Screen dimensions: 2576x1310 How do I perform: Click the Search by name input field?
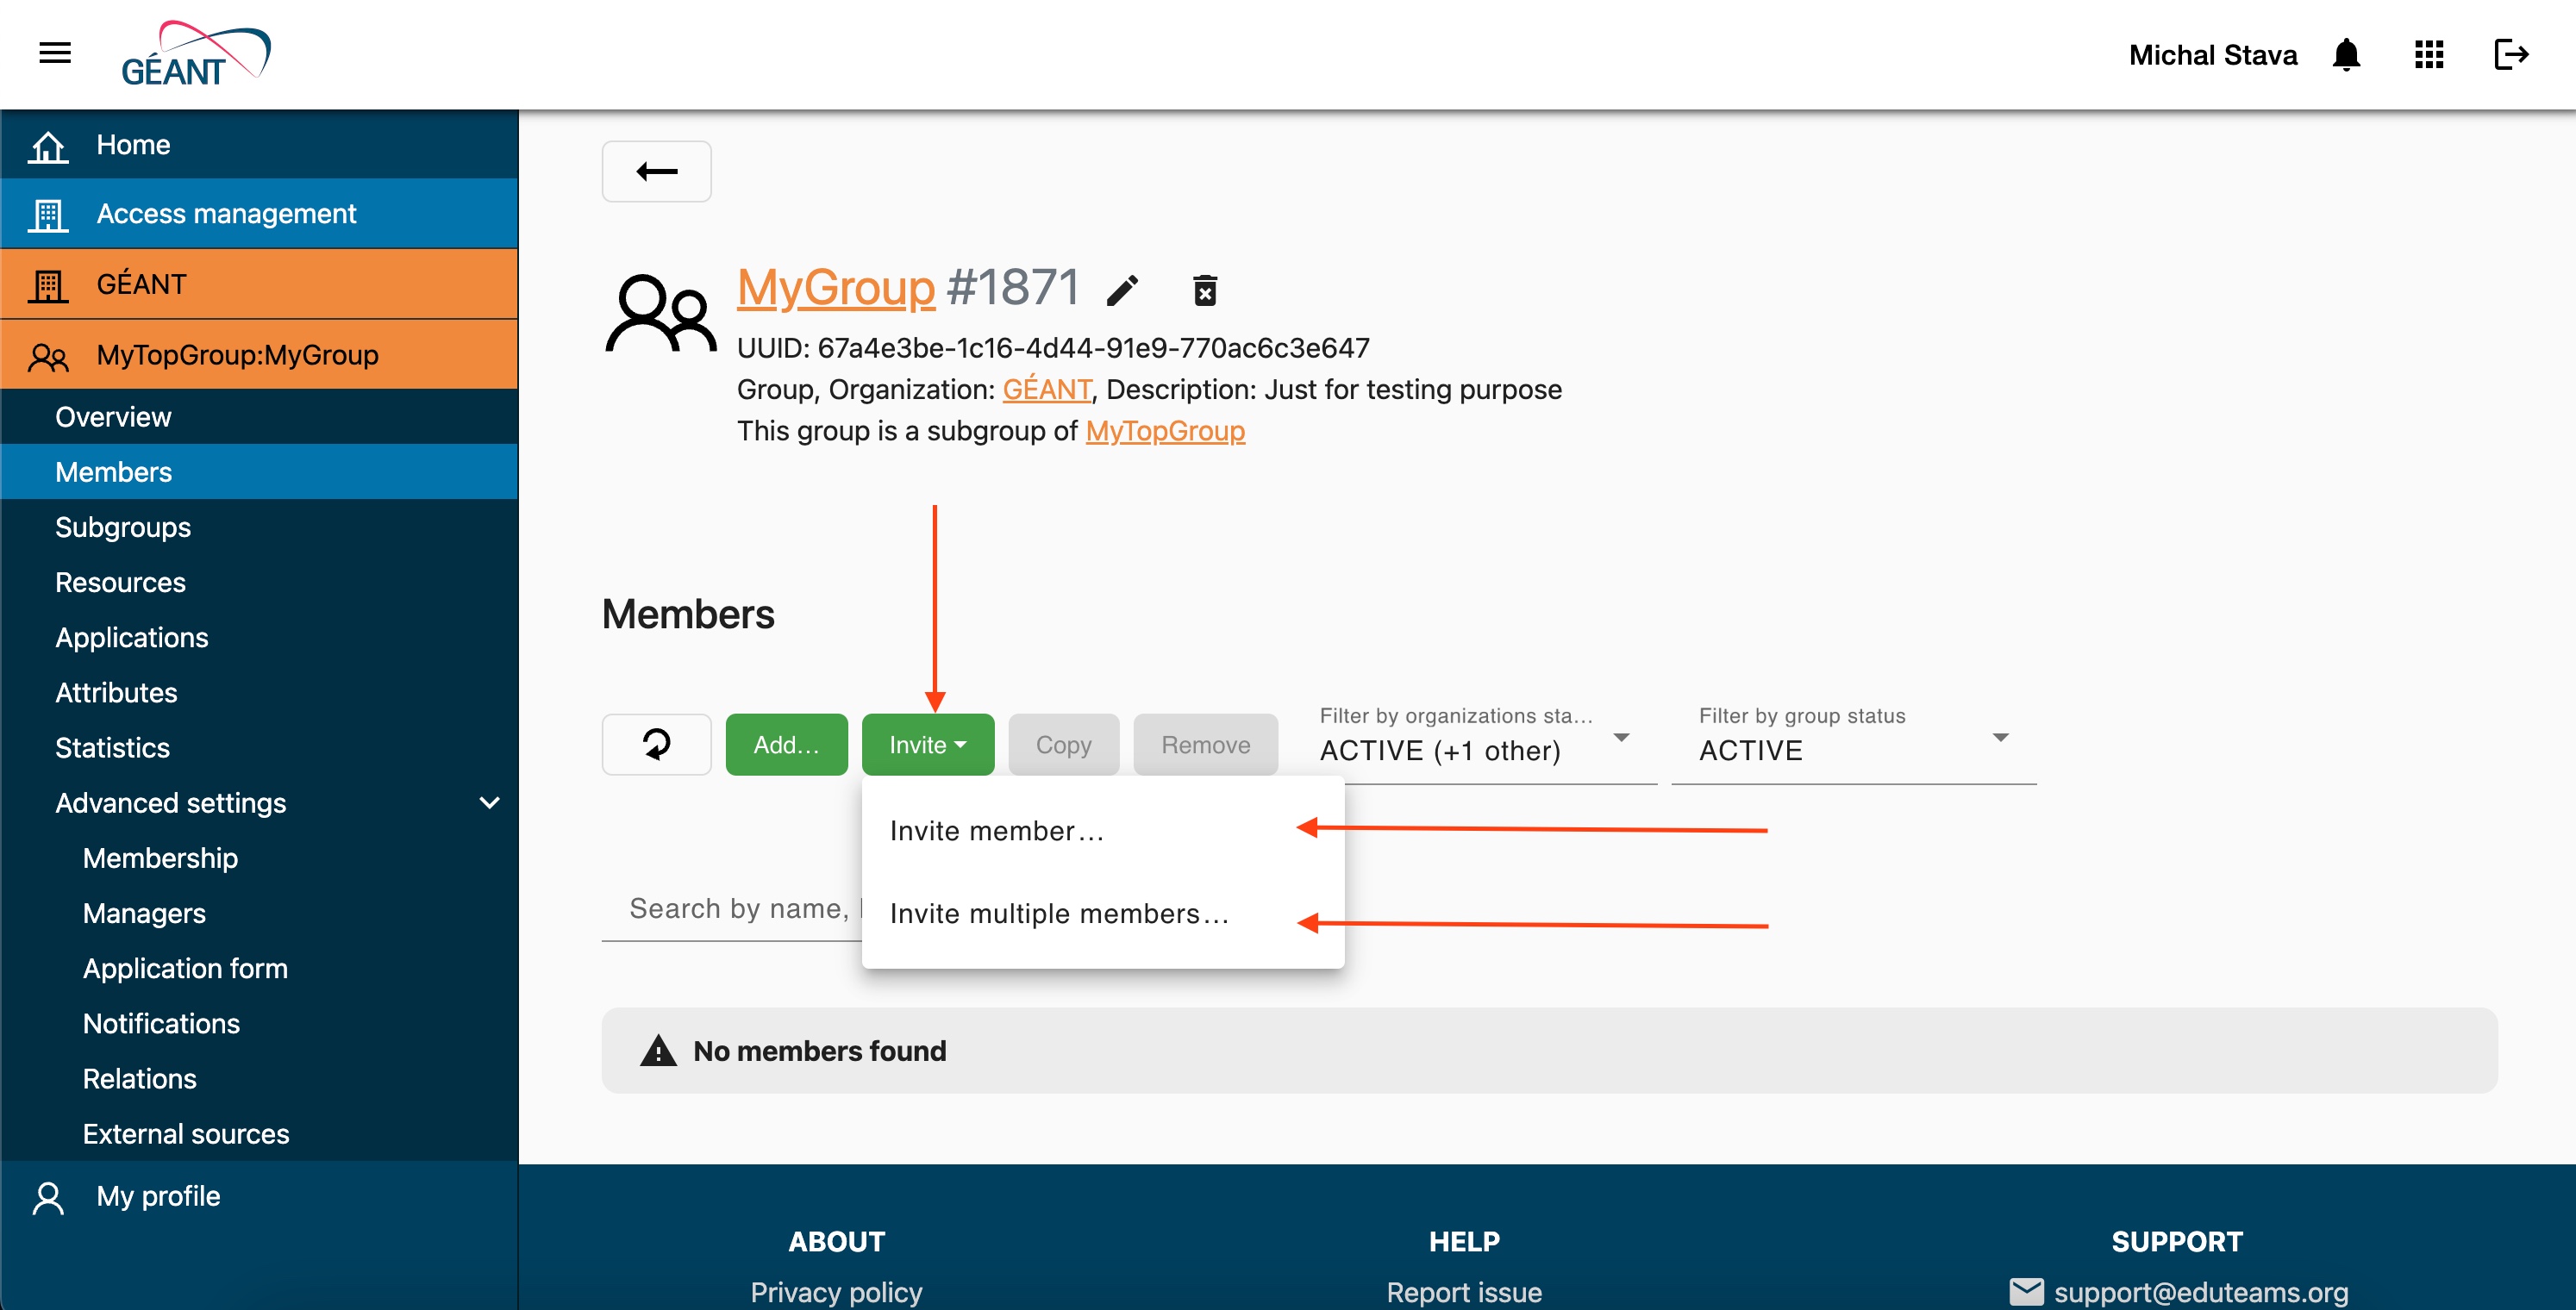tap(733, 909)
